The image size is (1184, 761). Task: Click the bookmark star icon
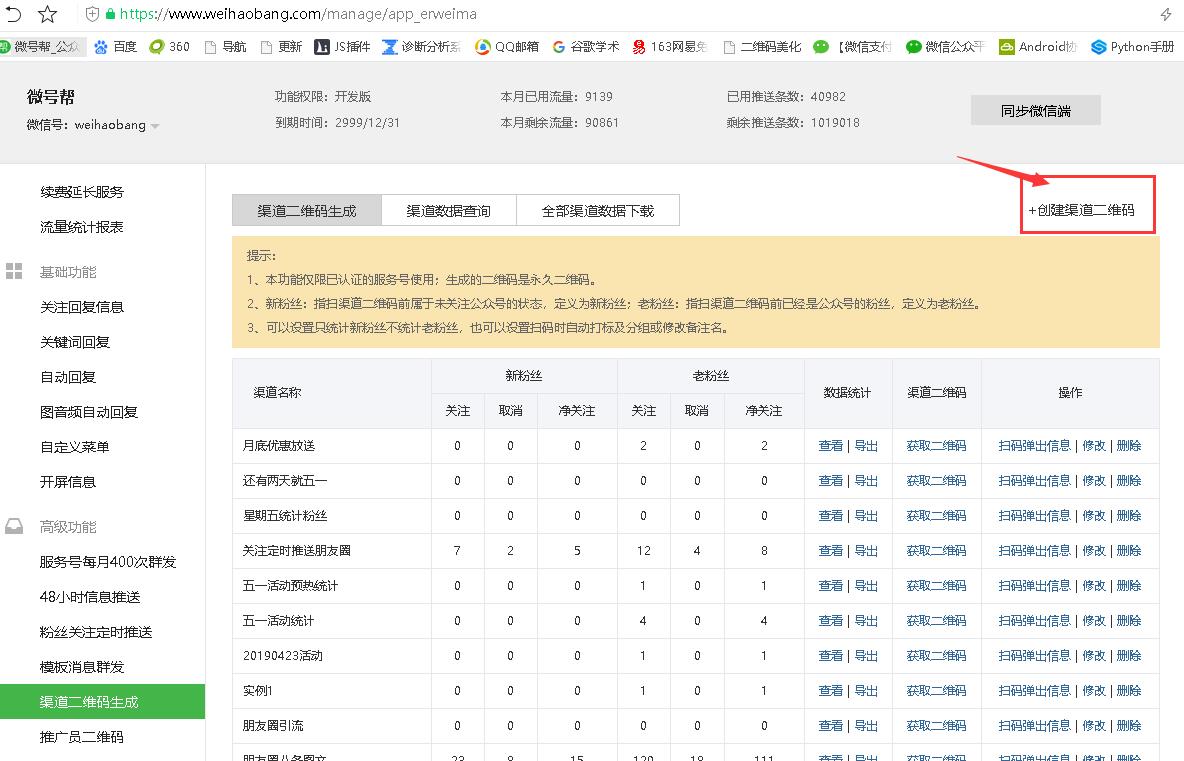48,14
